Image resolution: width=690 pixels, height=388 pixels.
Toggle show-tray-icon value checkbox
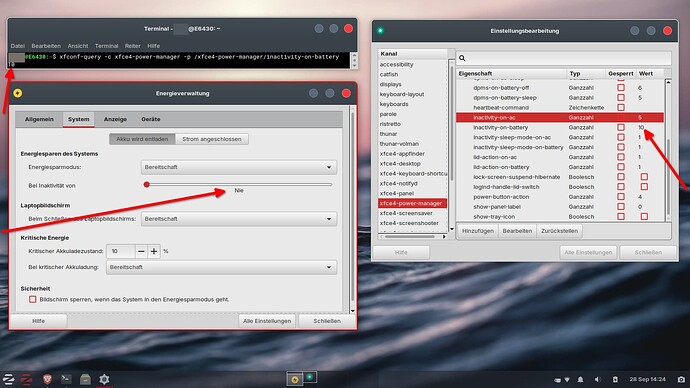(644, 216)
